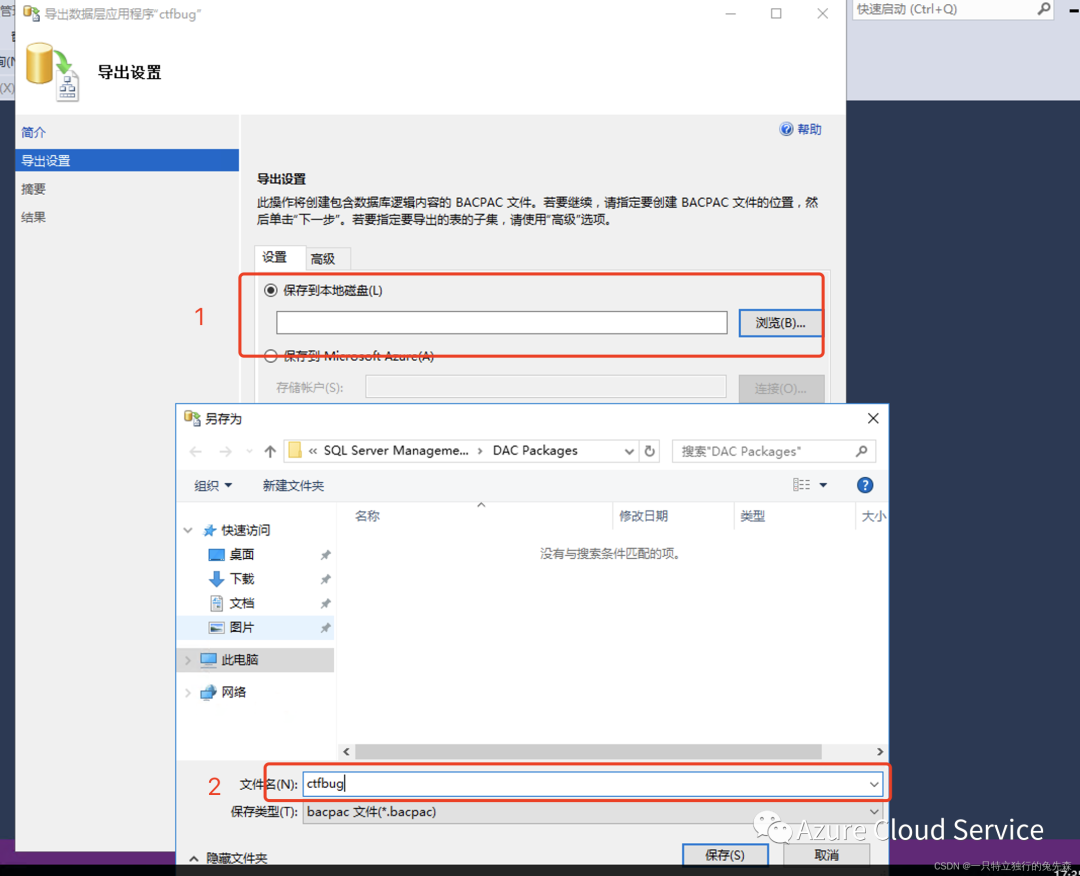Viewport: 1080px width, 876px height.
Task: Select Save to local disk radio button
Action: 271,291
